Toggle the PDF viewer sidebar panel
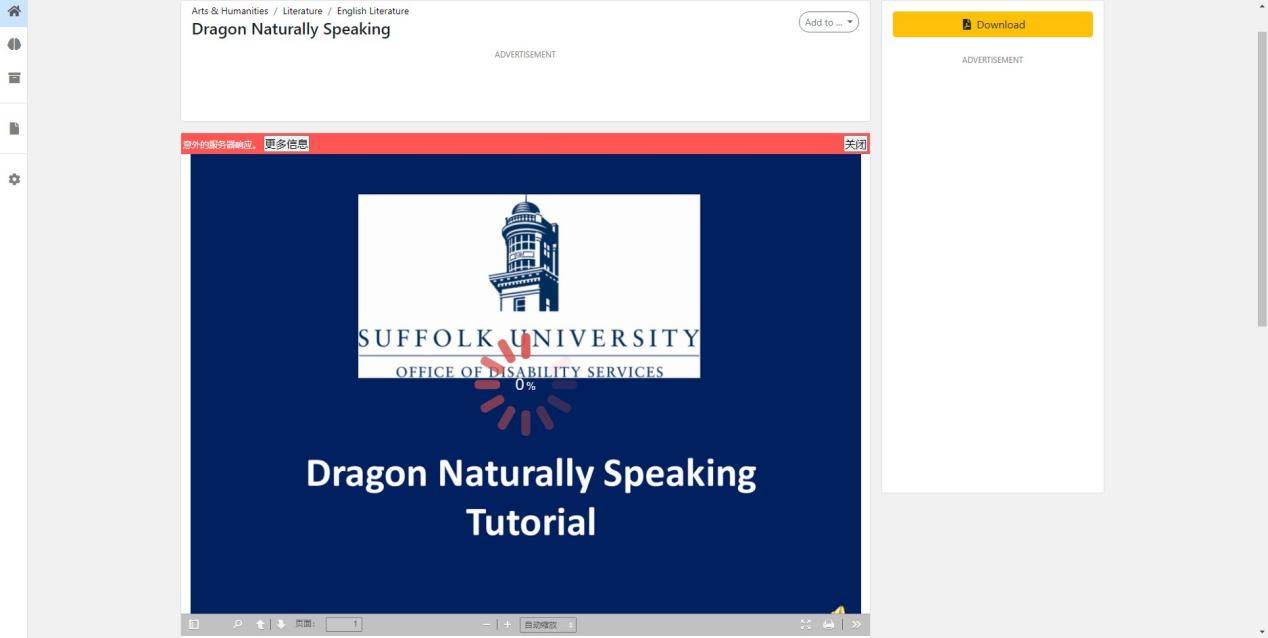The height and width of the screenshot is (638, 1268). [194, 624]
